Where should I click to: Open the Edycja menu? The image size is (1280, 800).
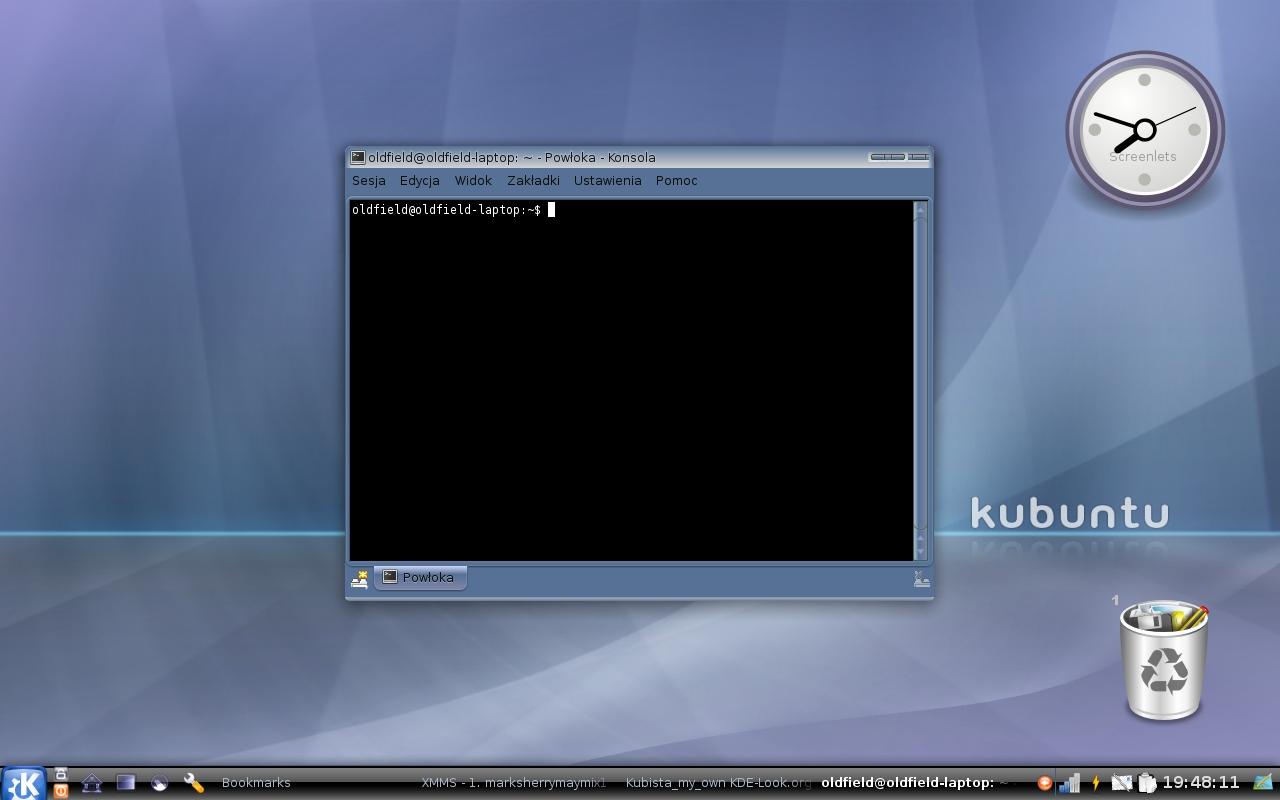point(420,181)
